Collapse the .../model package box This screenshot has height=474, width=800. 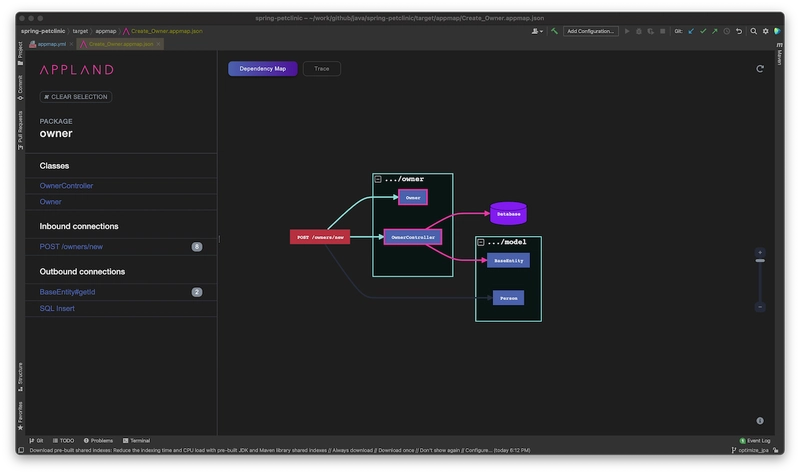tap(480, 242)
